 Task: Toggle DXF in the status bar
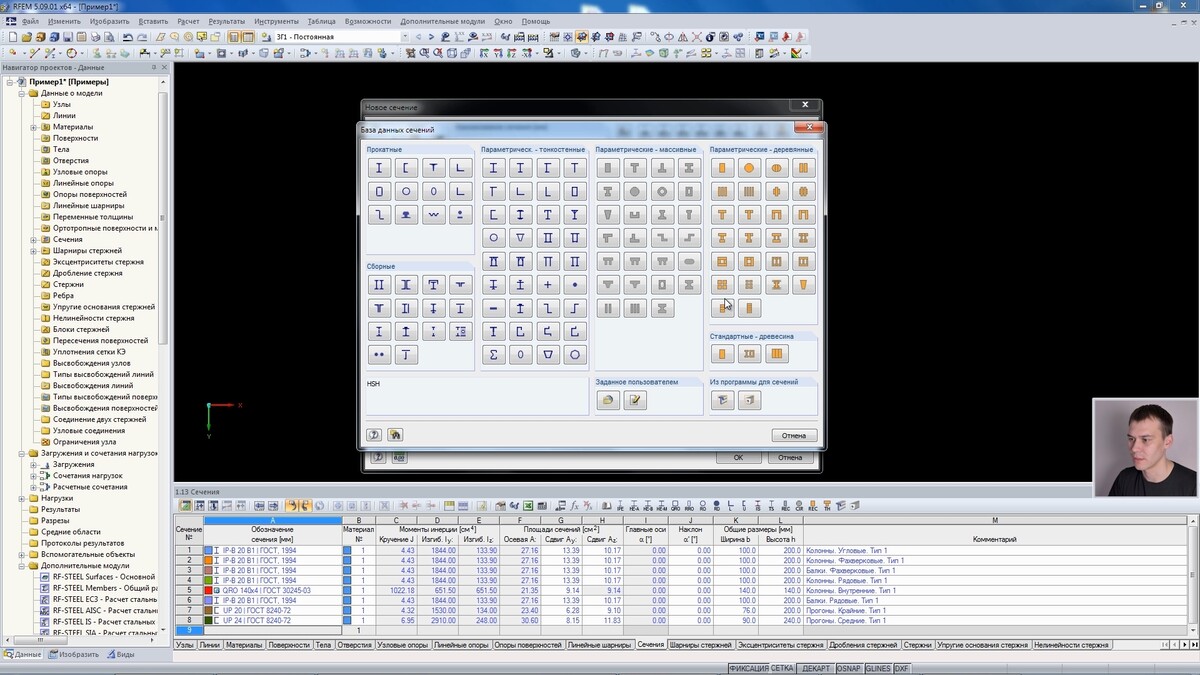[x=901, y=668]
